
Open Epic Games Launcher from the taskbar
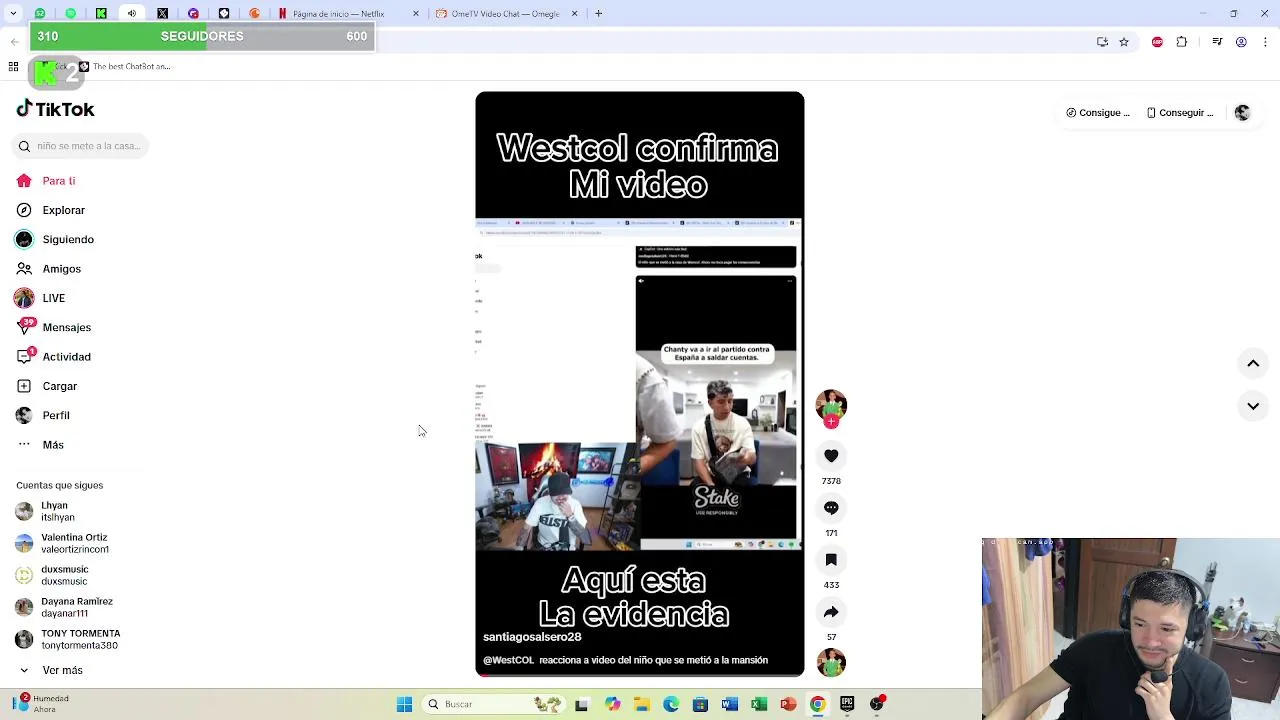pos(847,704)
